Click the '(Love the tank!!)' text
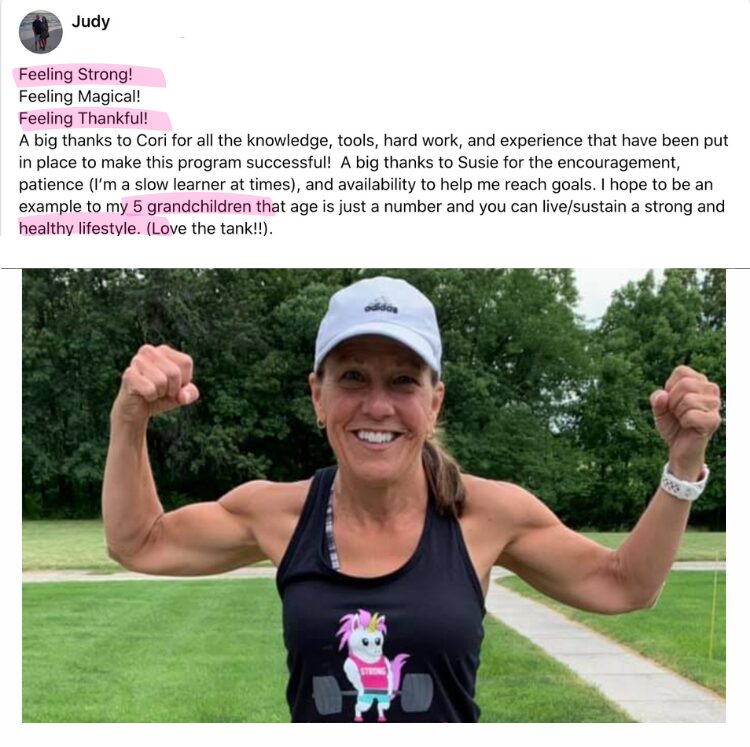Screen dimensions: 750x747 (210, 229)
